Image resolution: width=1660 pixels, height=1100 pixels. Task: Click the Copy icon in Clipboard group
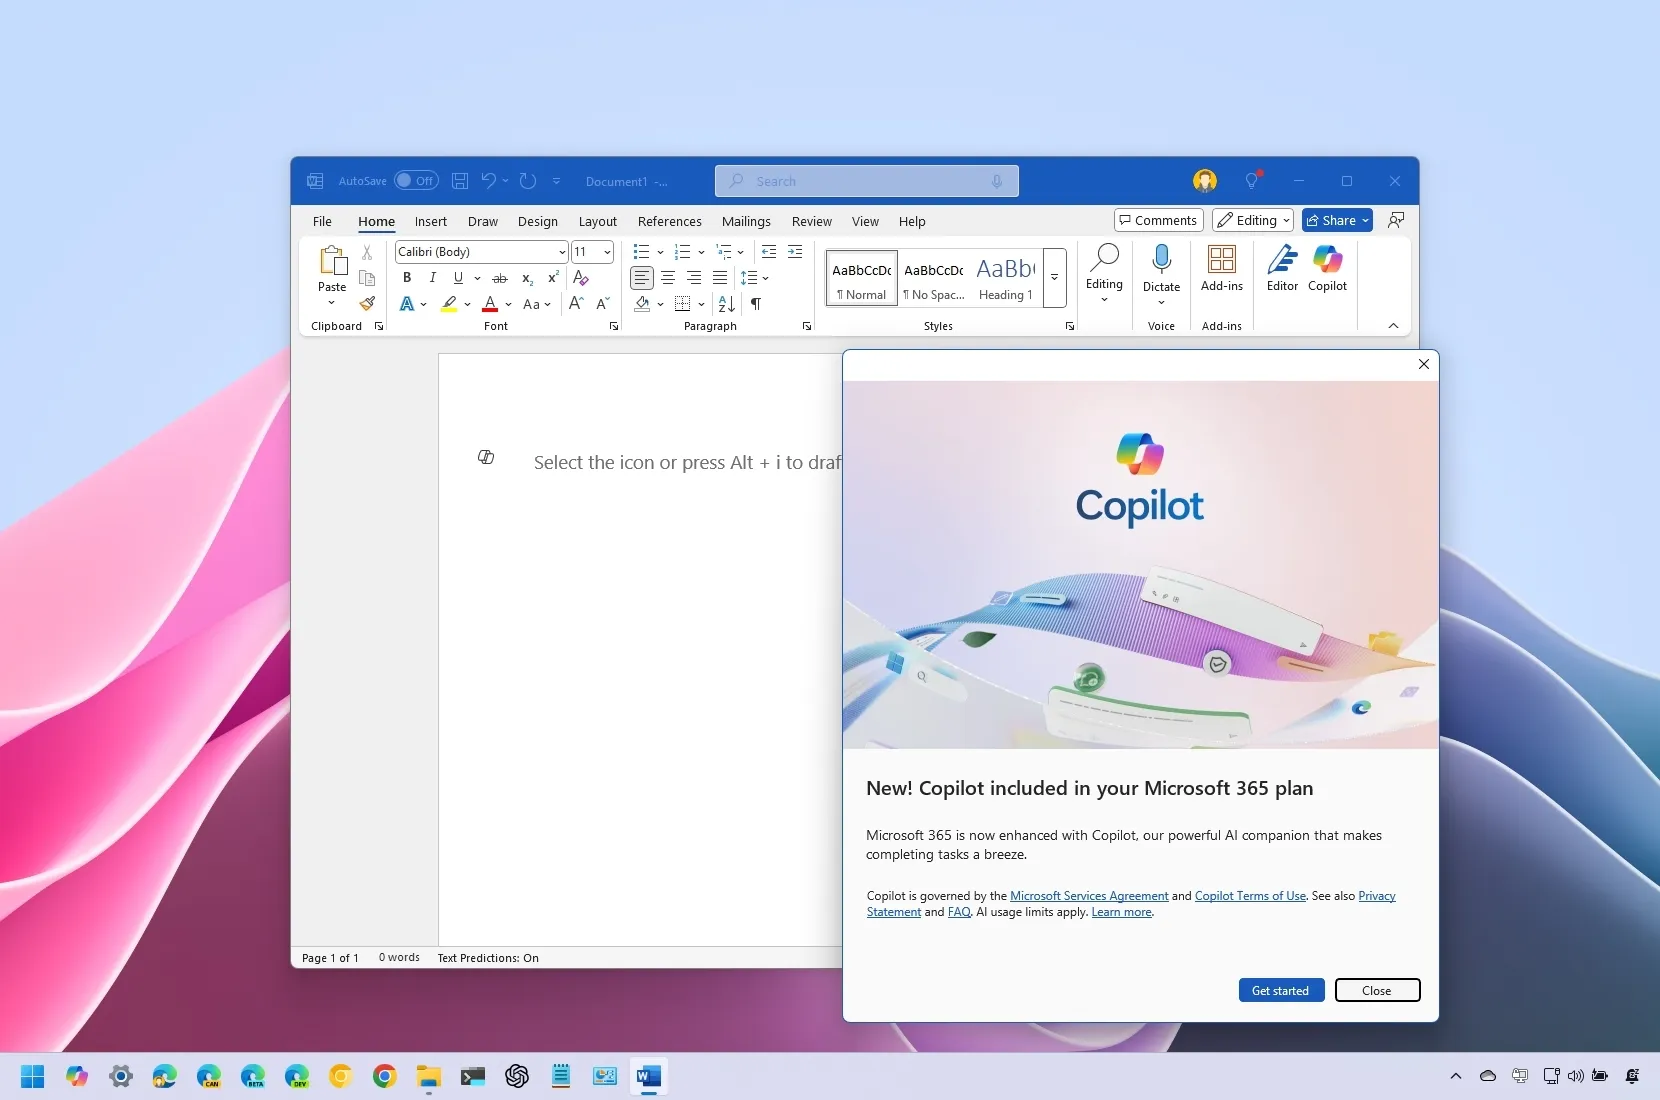pyautogui.click(x=367, y=278)
